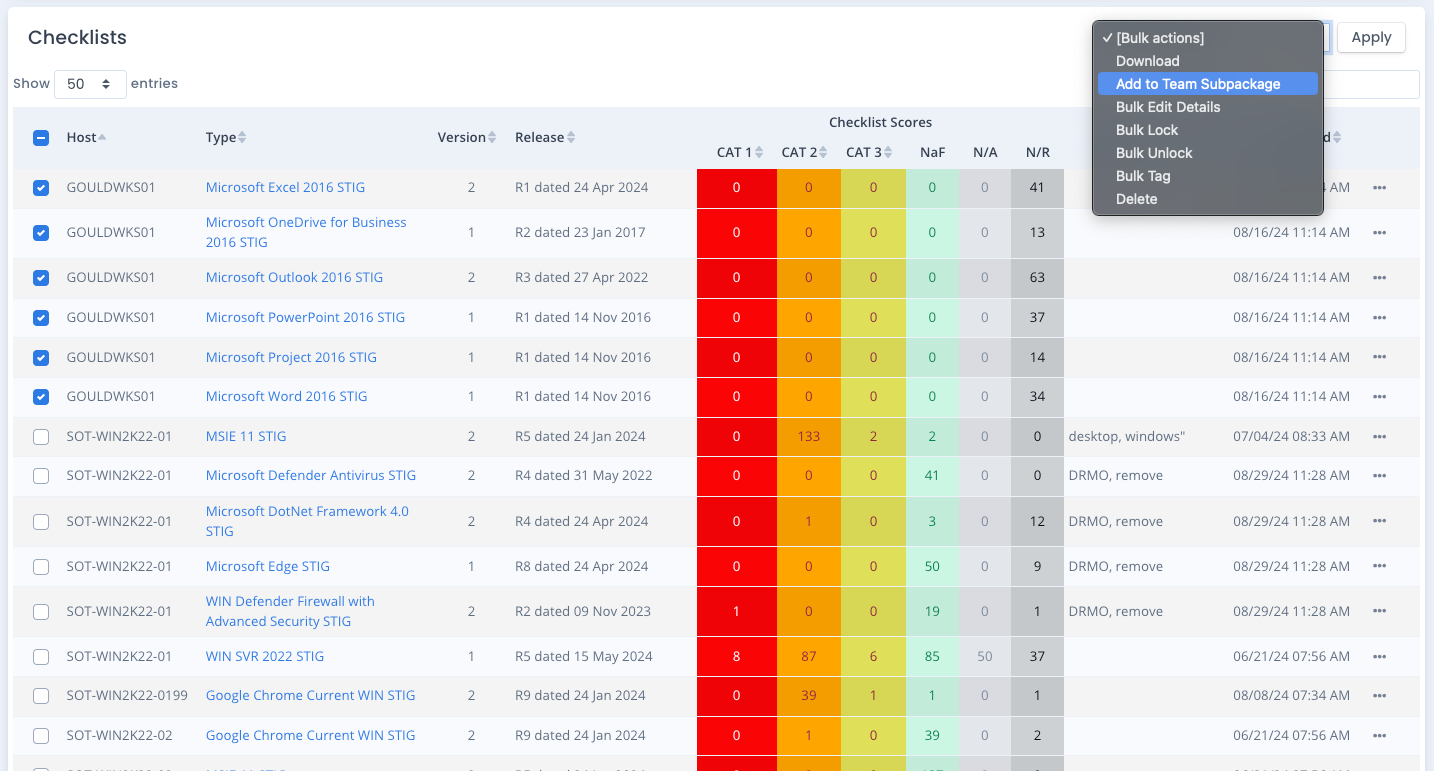Choose Download from bulk actions list
The height and width of the screenshot is (771, 1434).
1207,61
